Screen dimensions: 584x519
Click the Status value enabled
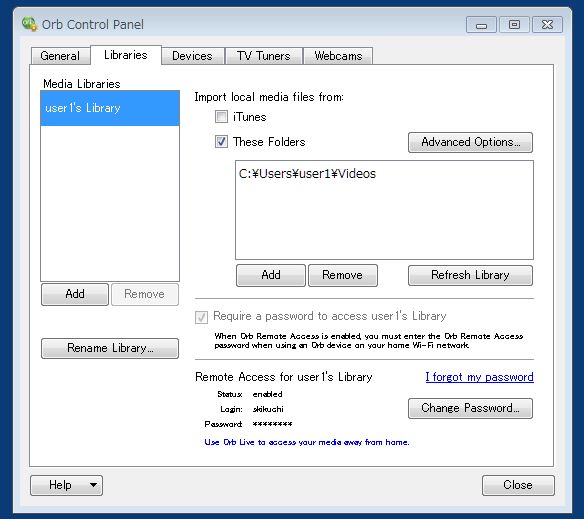[267, 394]
